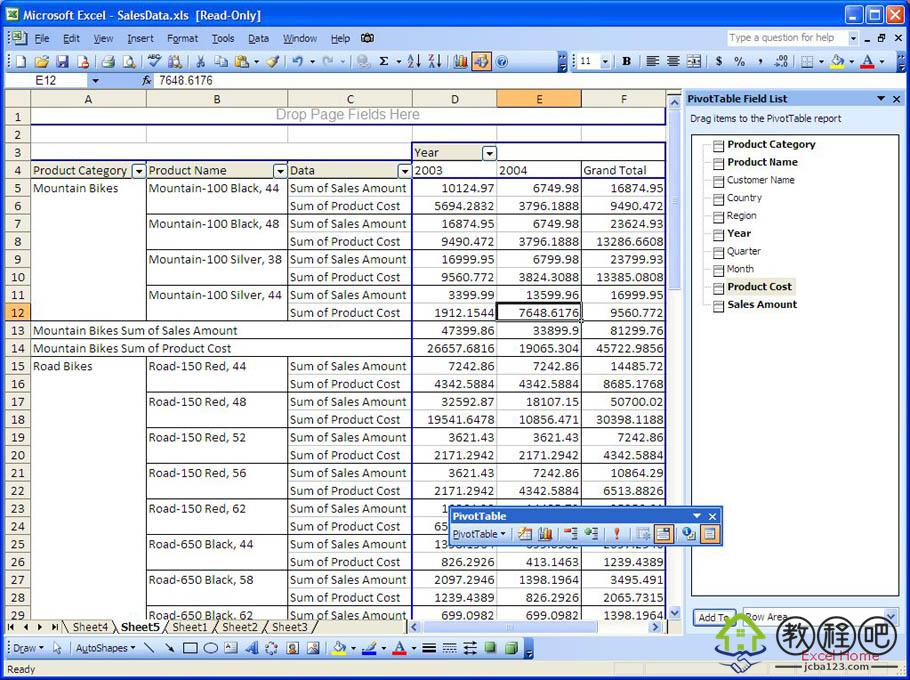Click the Fill Color bucket in formatting toolbar
This screenshot has width=910, height=680.
pyautogui.click(x=836, y=61)
